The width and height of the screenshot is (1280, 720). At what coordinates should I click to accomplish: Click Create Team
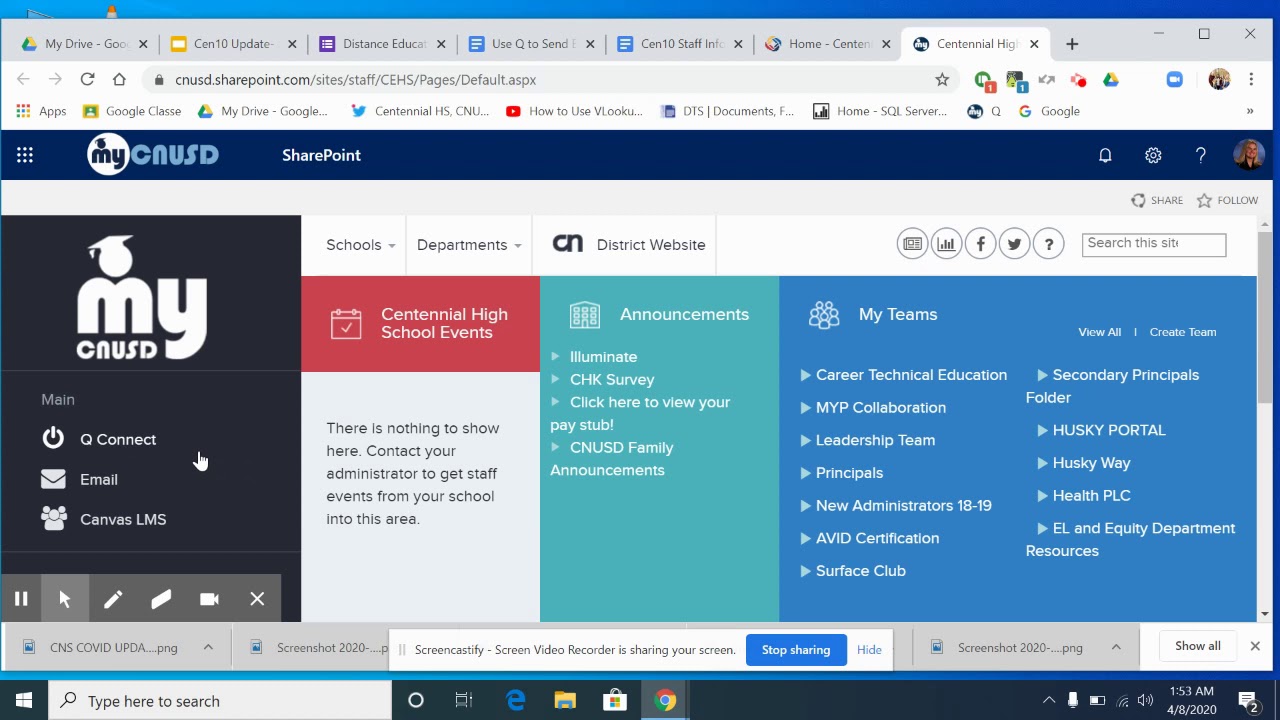(x=1182, y=332)
